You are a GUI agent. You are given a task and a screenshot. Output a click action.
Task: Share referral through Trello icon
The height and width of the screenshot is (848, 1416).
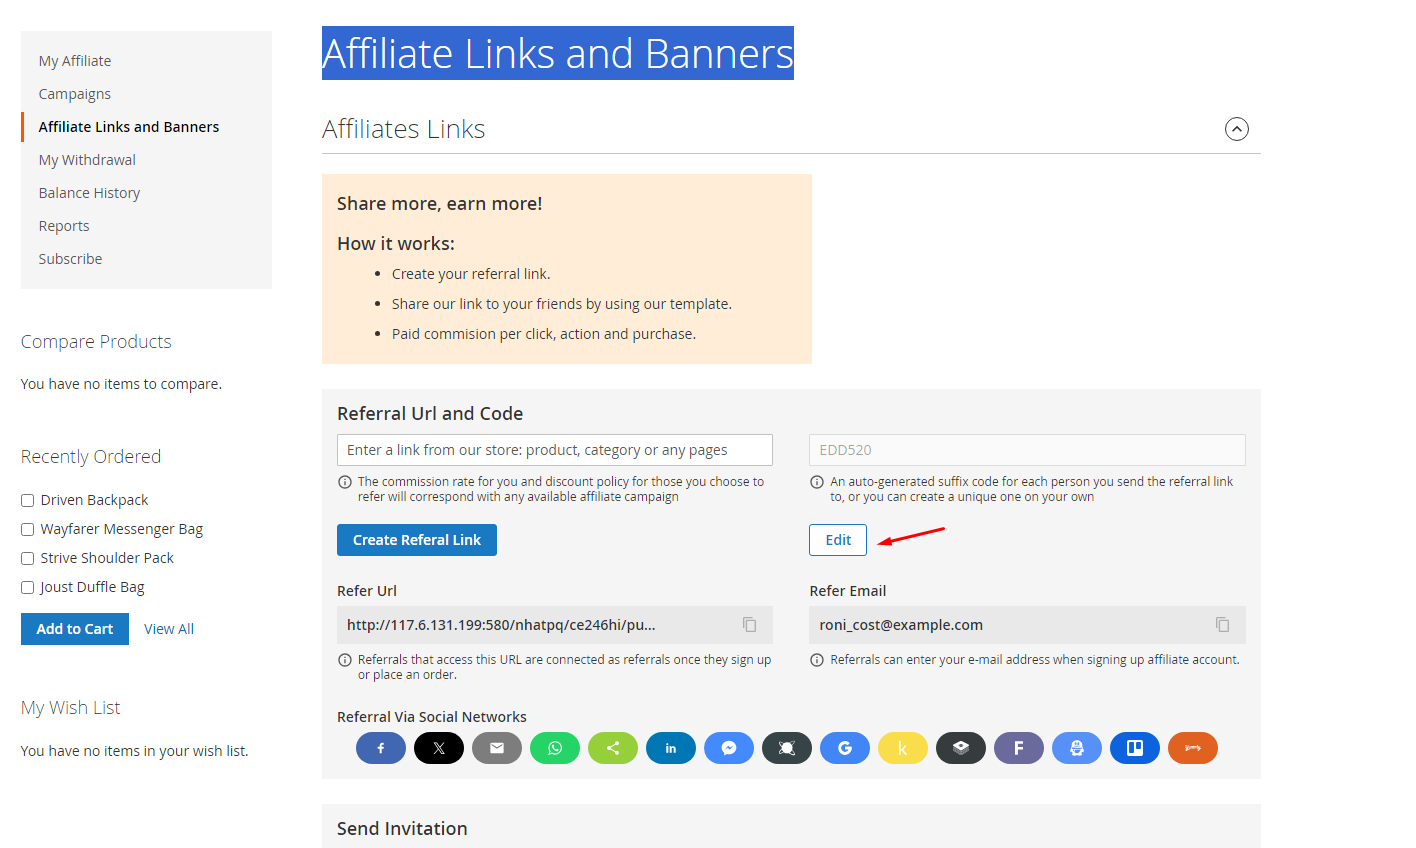point(1135,748)
